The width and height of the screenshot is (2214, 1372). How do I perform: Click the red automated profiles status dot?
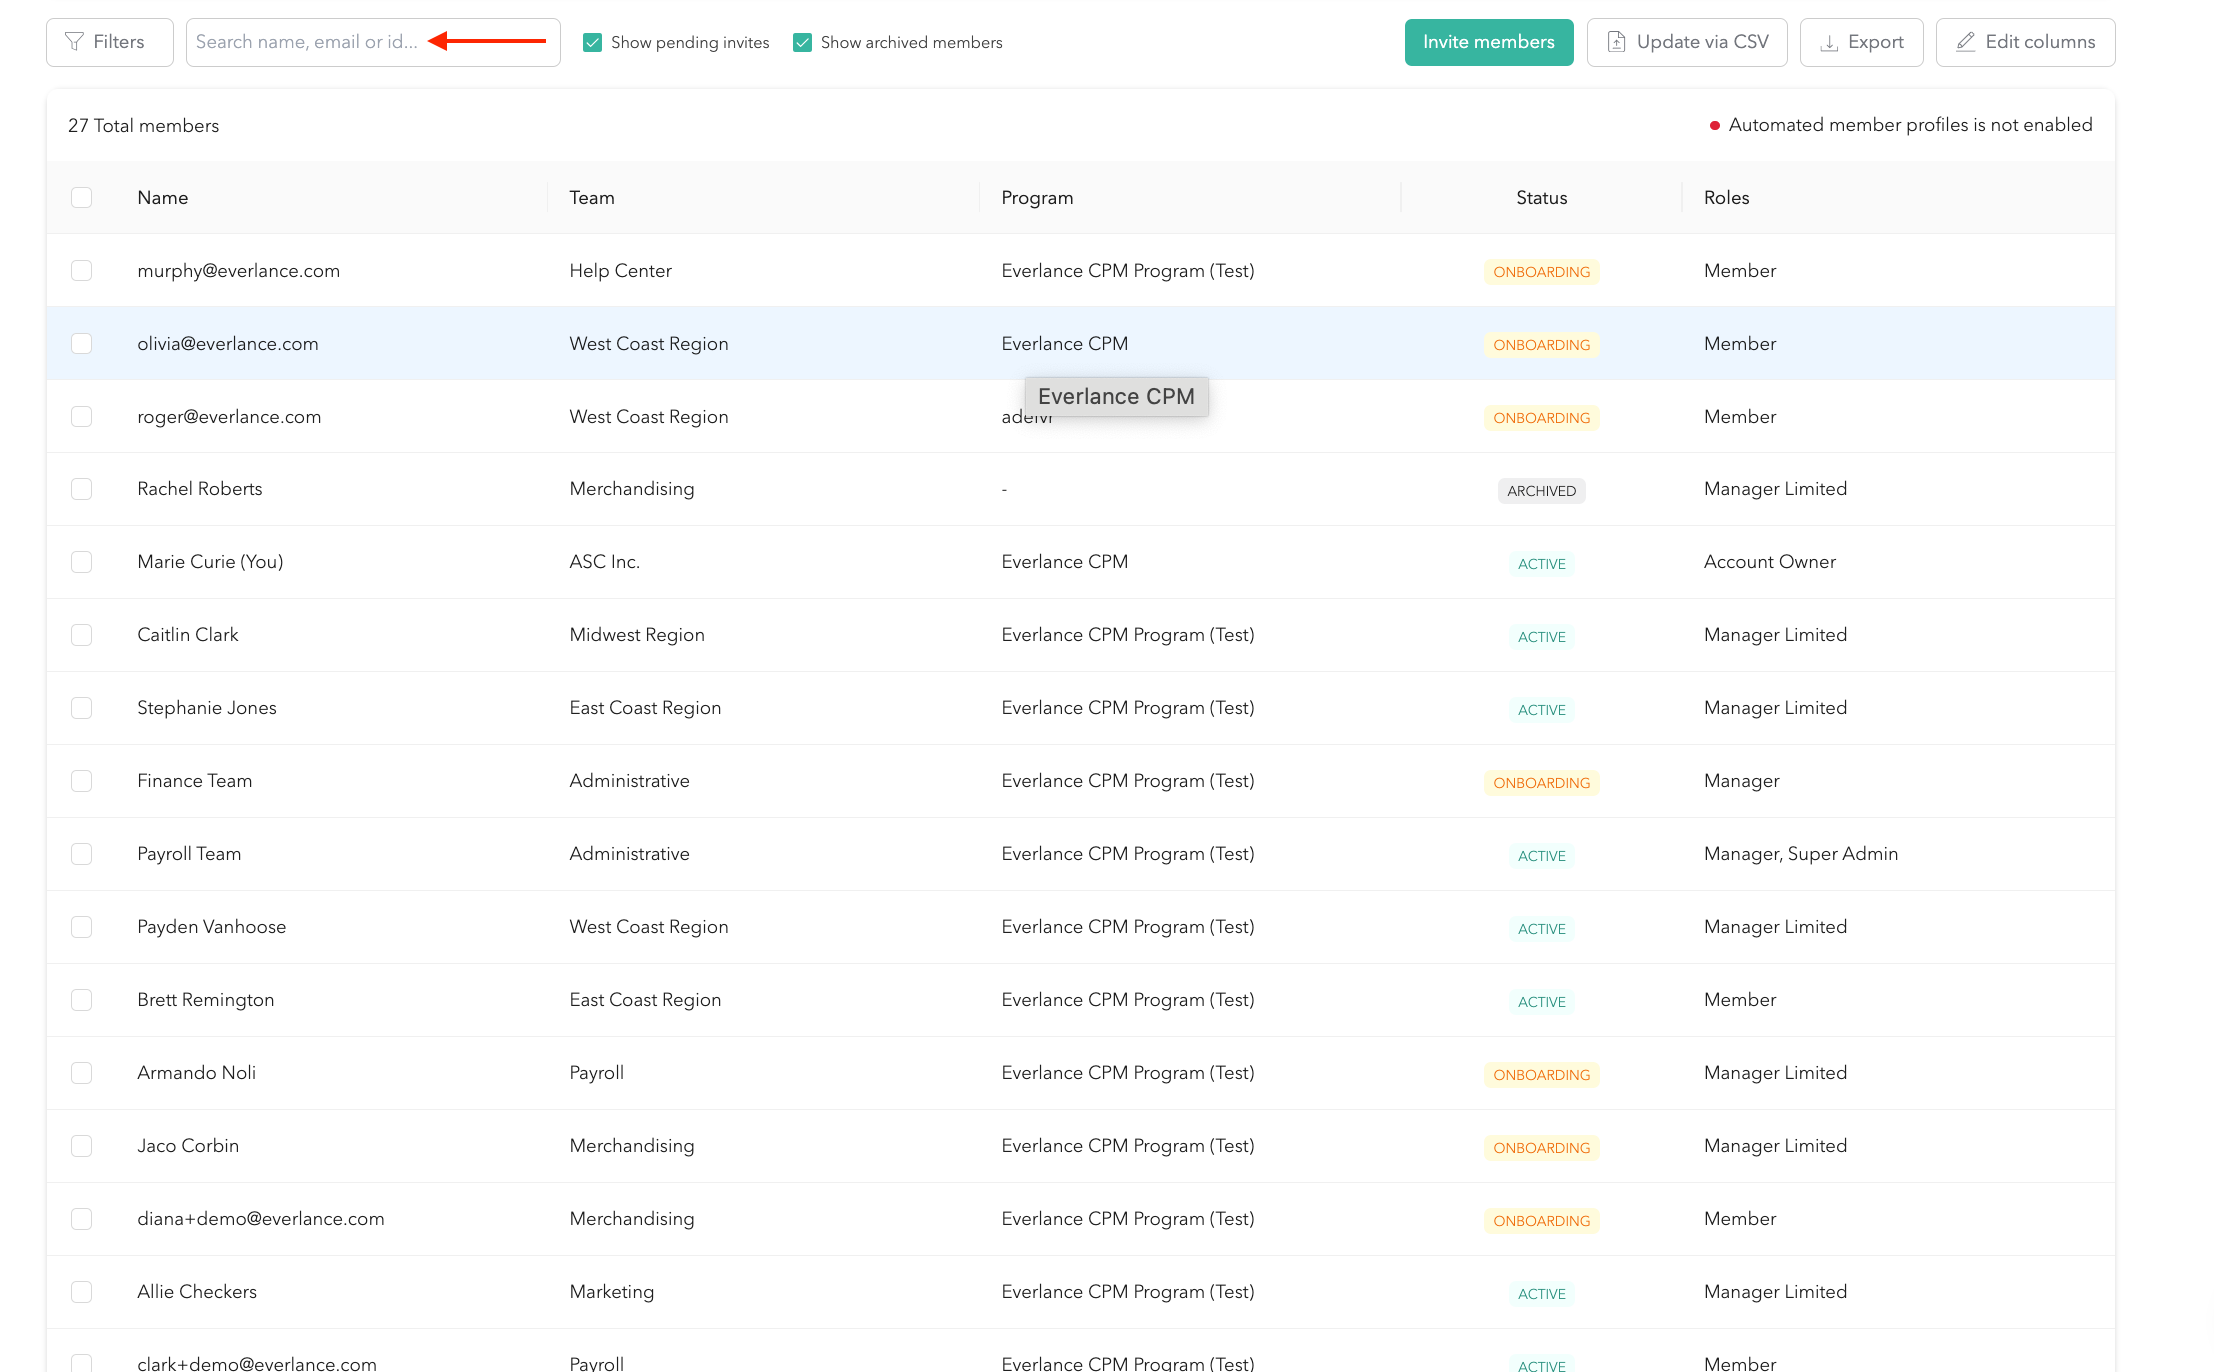coord(1714,126)
